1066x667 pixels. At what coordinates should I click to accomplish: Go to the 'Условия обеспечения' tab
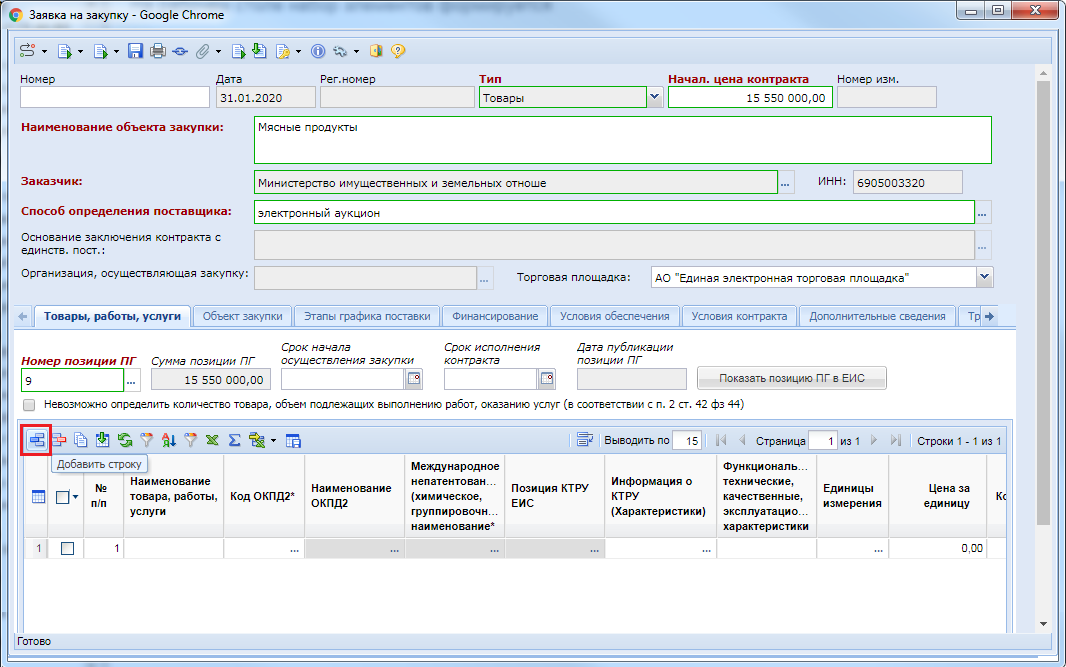pos(615,316)
